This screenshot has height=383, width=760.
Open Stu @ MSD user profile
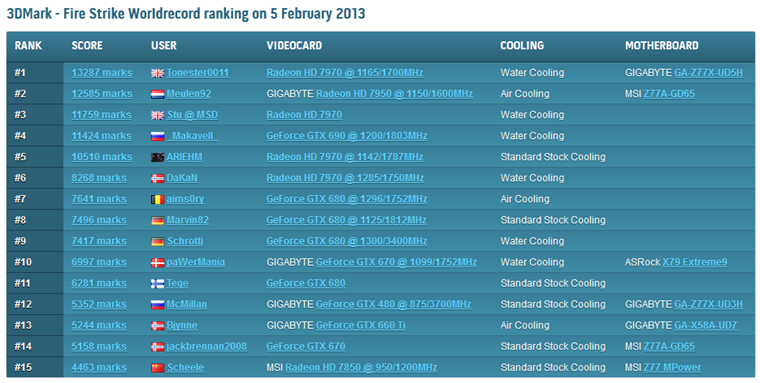(x=192, y=115)
